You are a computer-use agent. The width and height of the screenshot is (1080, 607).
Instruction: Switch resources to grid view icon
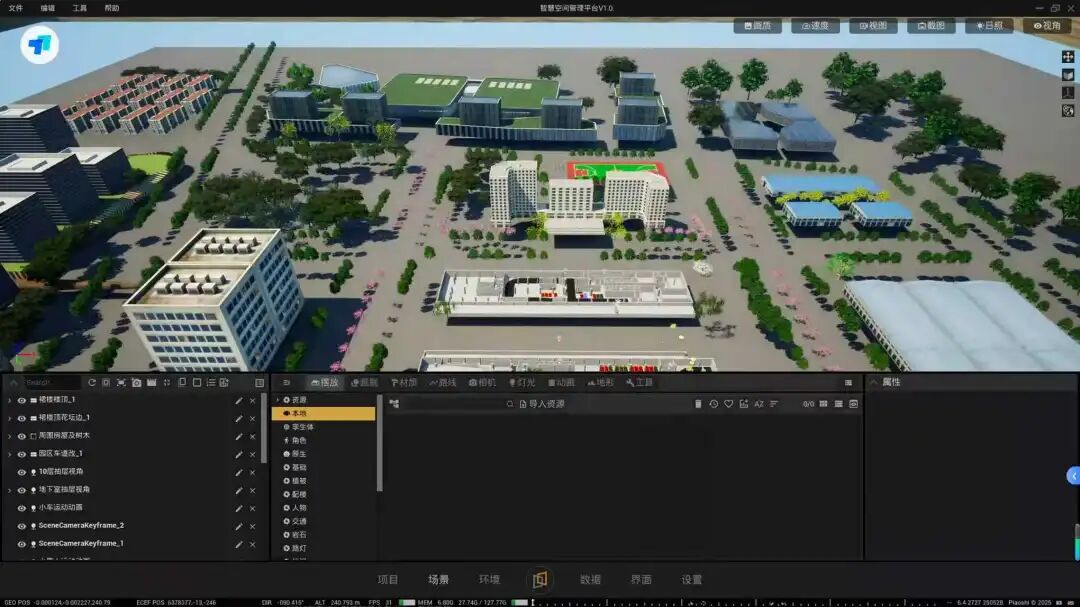(824, 404)
